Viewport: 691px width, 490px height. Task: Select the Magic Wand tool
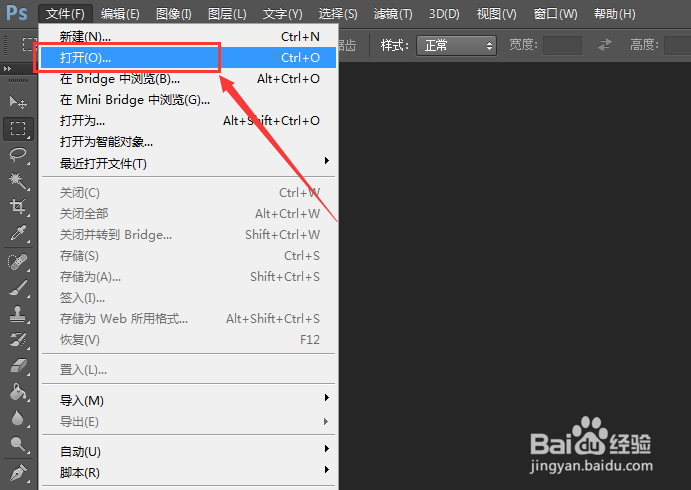[x=18, y=181]
